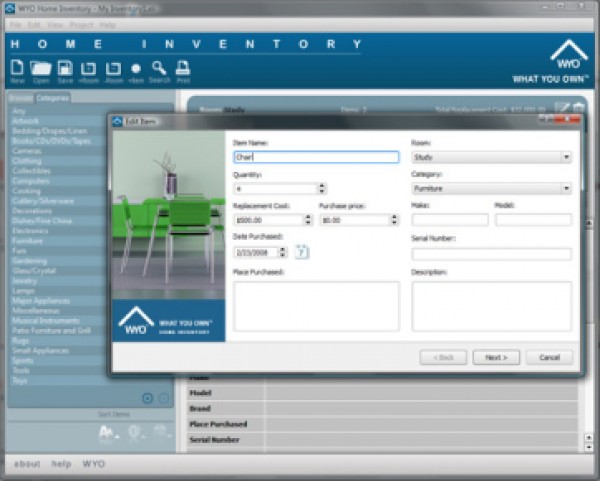Open the File menu

point(15,25)
